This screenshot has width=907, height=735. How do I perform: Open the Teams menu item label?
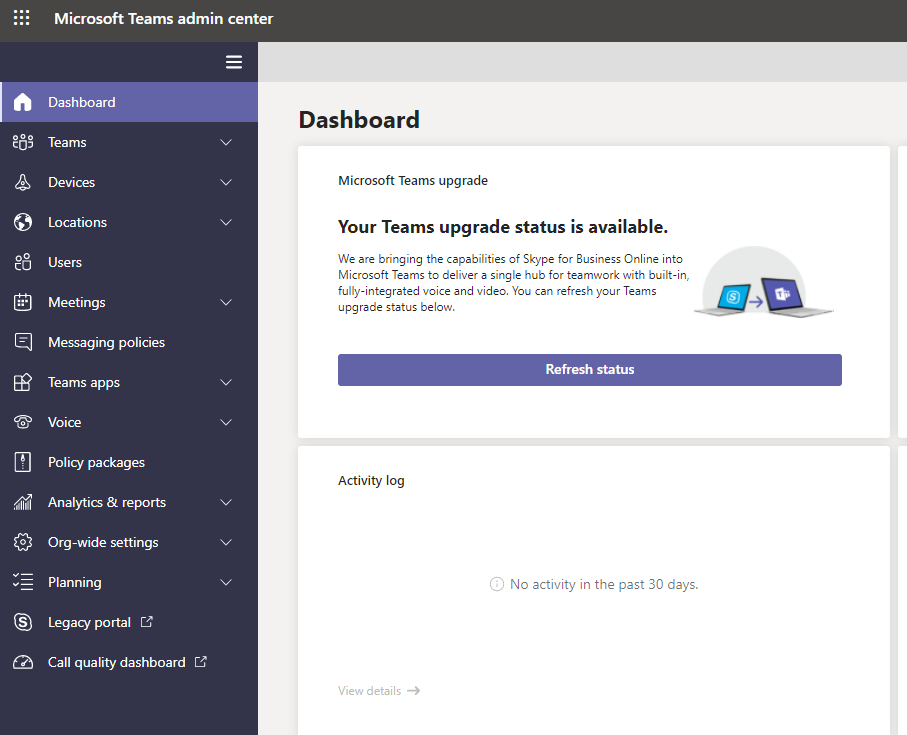coord(67,142)
